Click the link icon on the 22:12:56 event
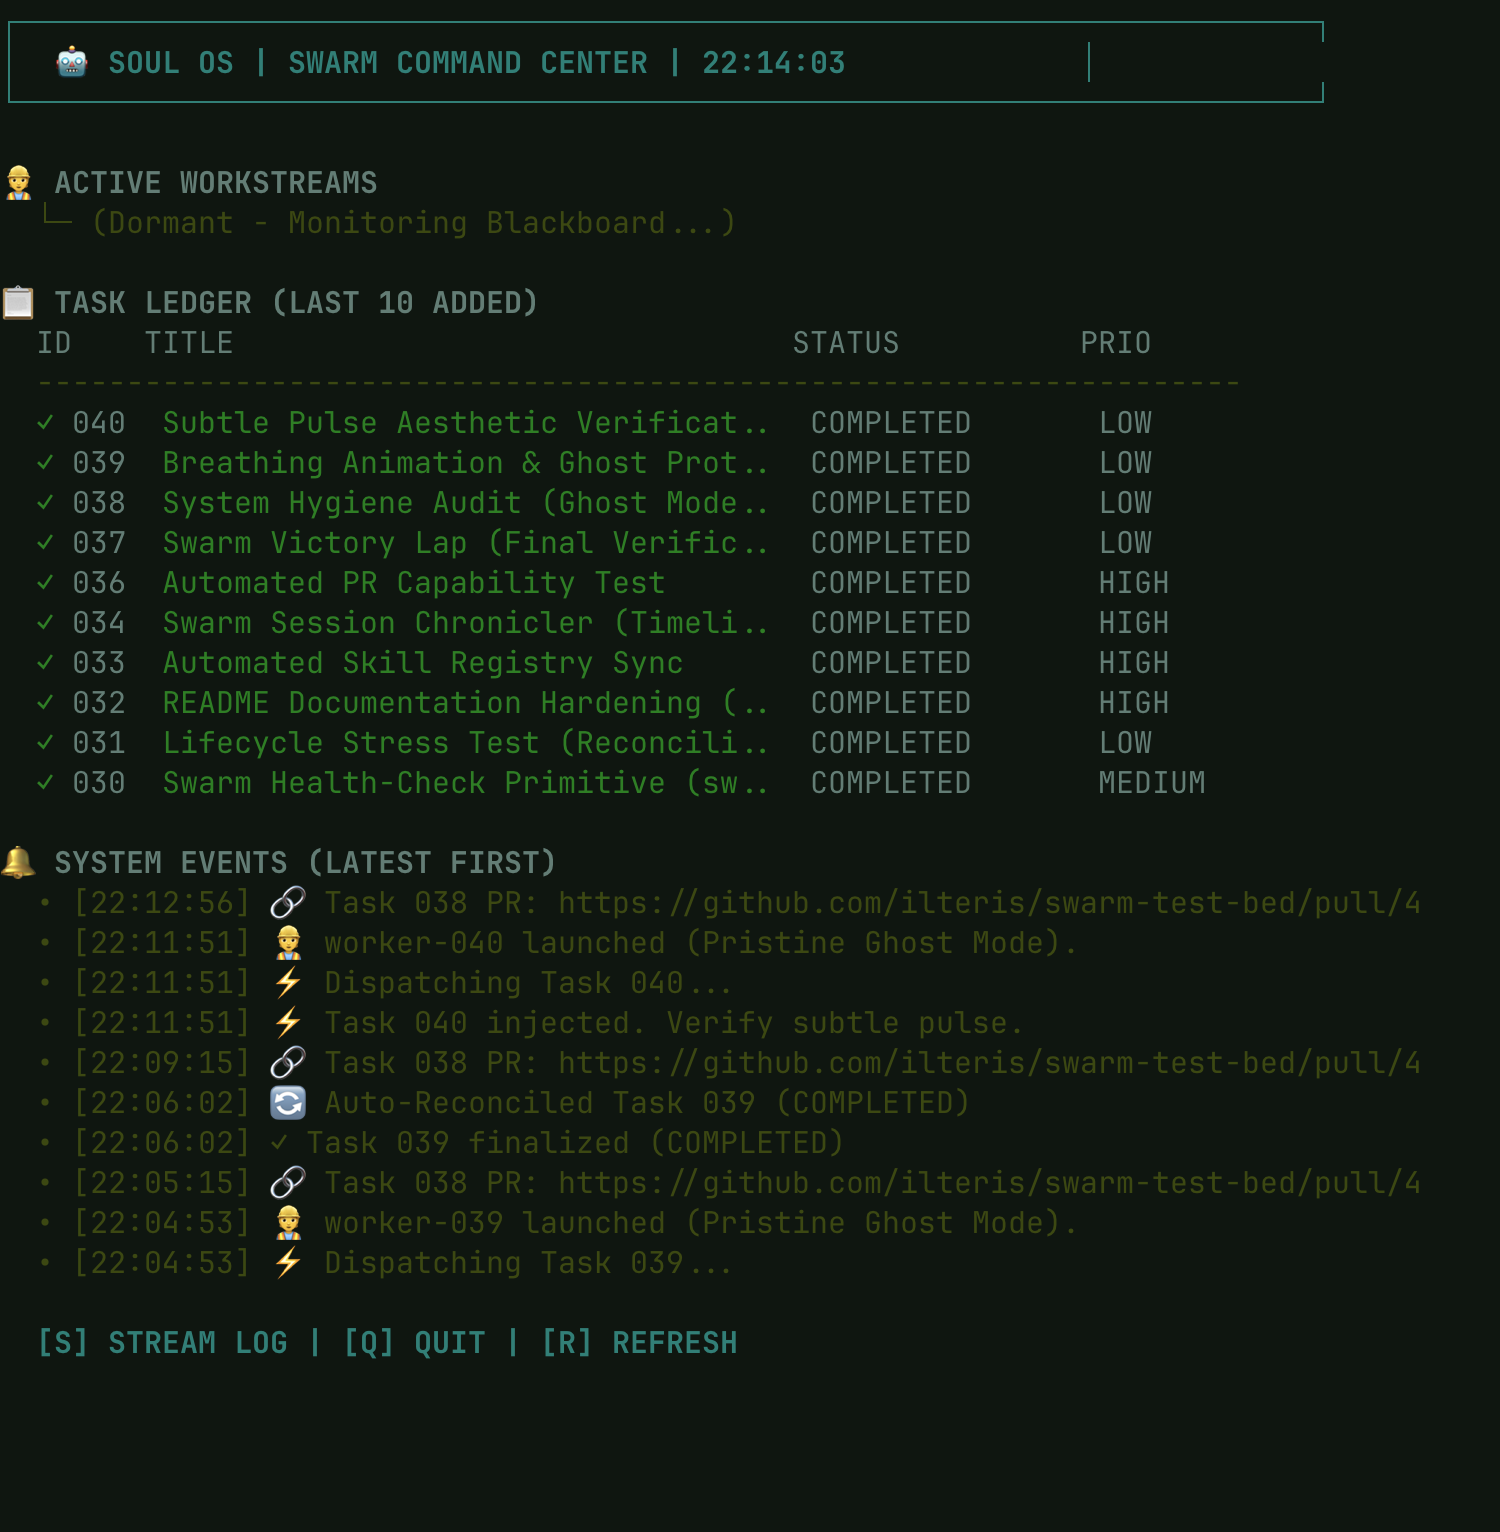This screenshot has width=1500, height=1532. coord(285,902)
